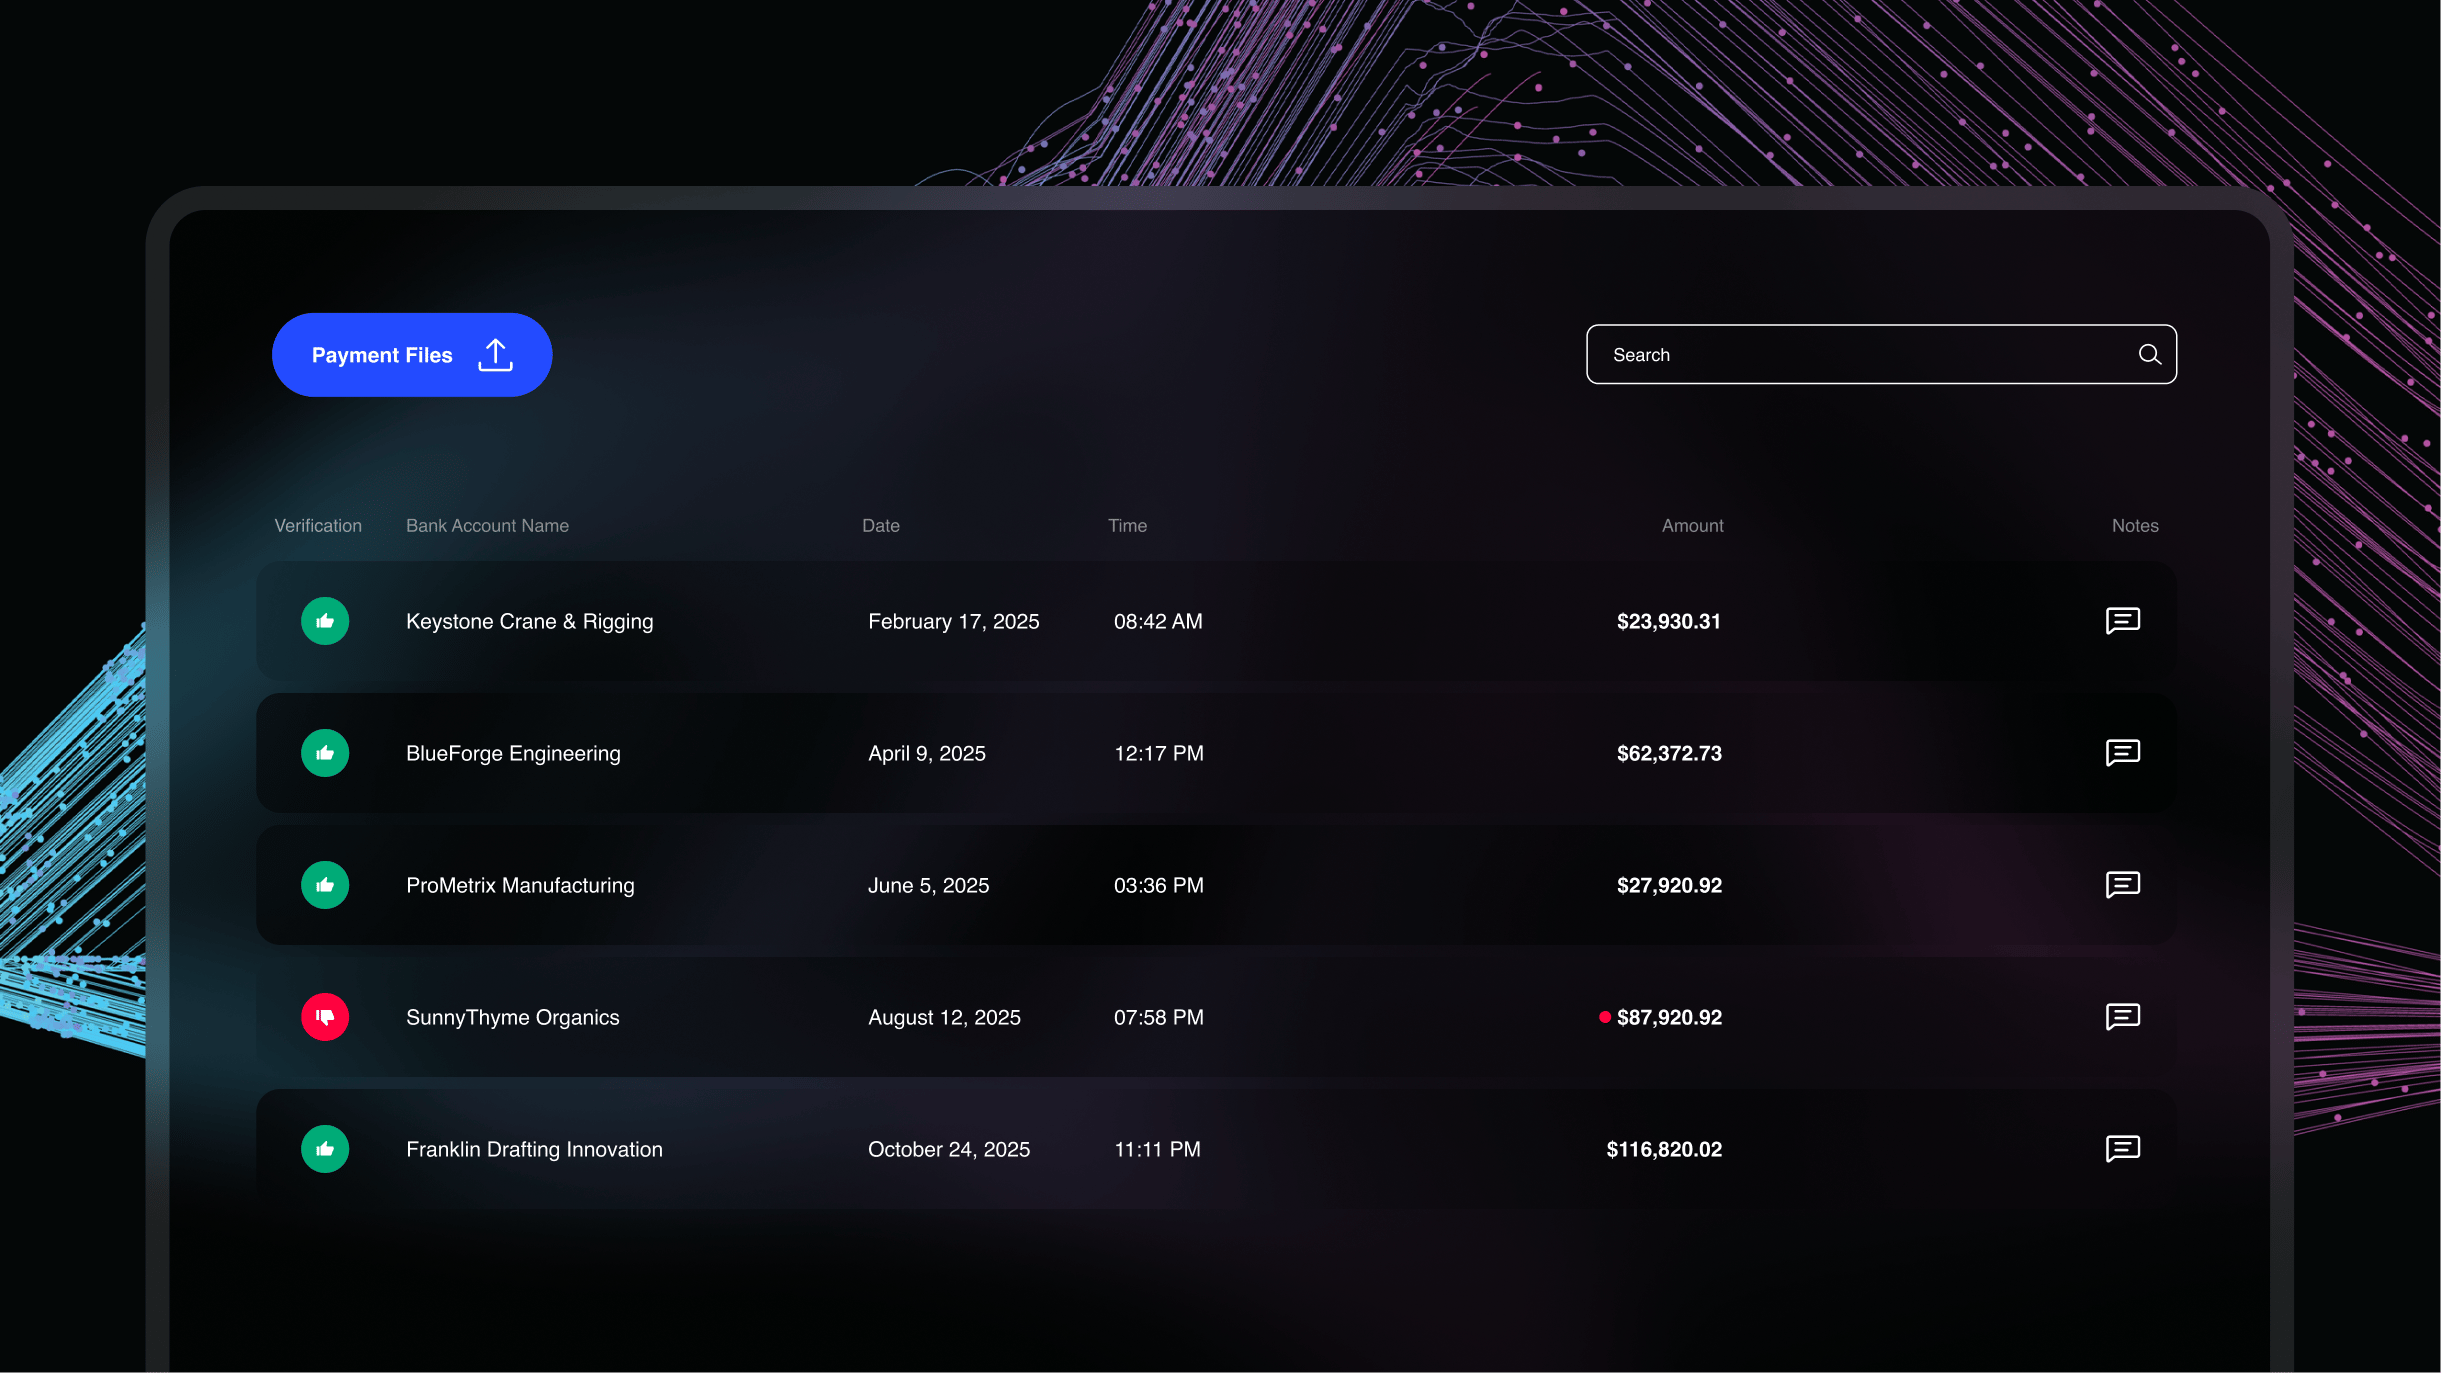This screenshot has height=1373, width=2441.
Task: Select the SunnyThyme Organics name
Action: (513, 1018)
